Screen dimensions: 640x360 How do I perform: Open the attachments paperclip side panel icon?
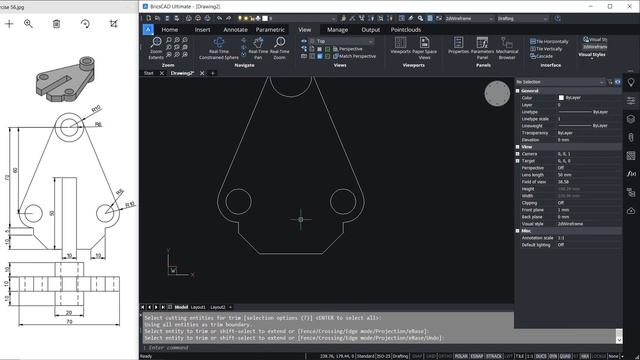coord(631,137)
